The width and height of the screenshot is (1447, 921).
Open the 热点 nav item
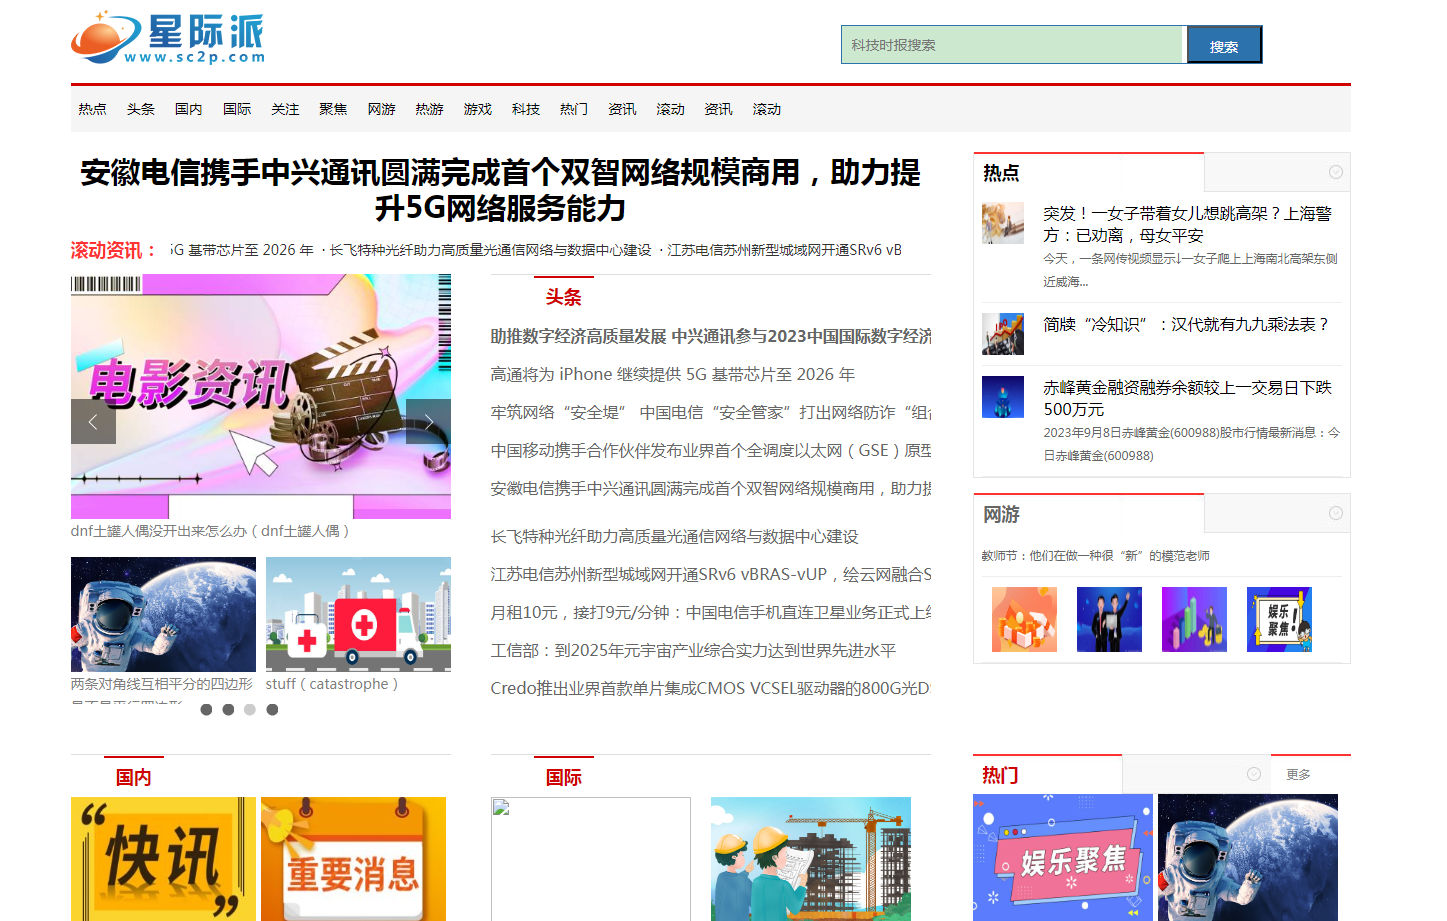92,109
